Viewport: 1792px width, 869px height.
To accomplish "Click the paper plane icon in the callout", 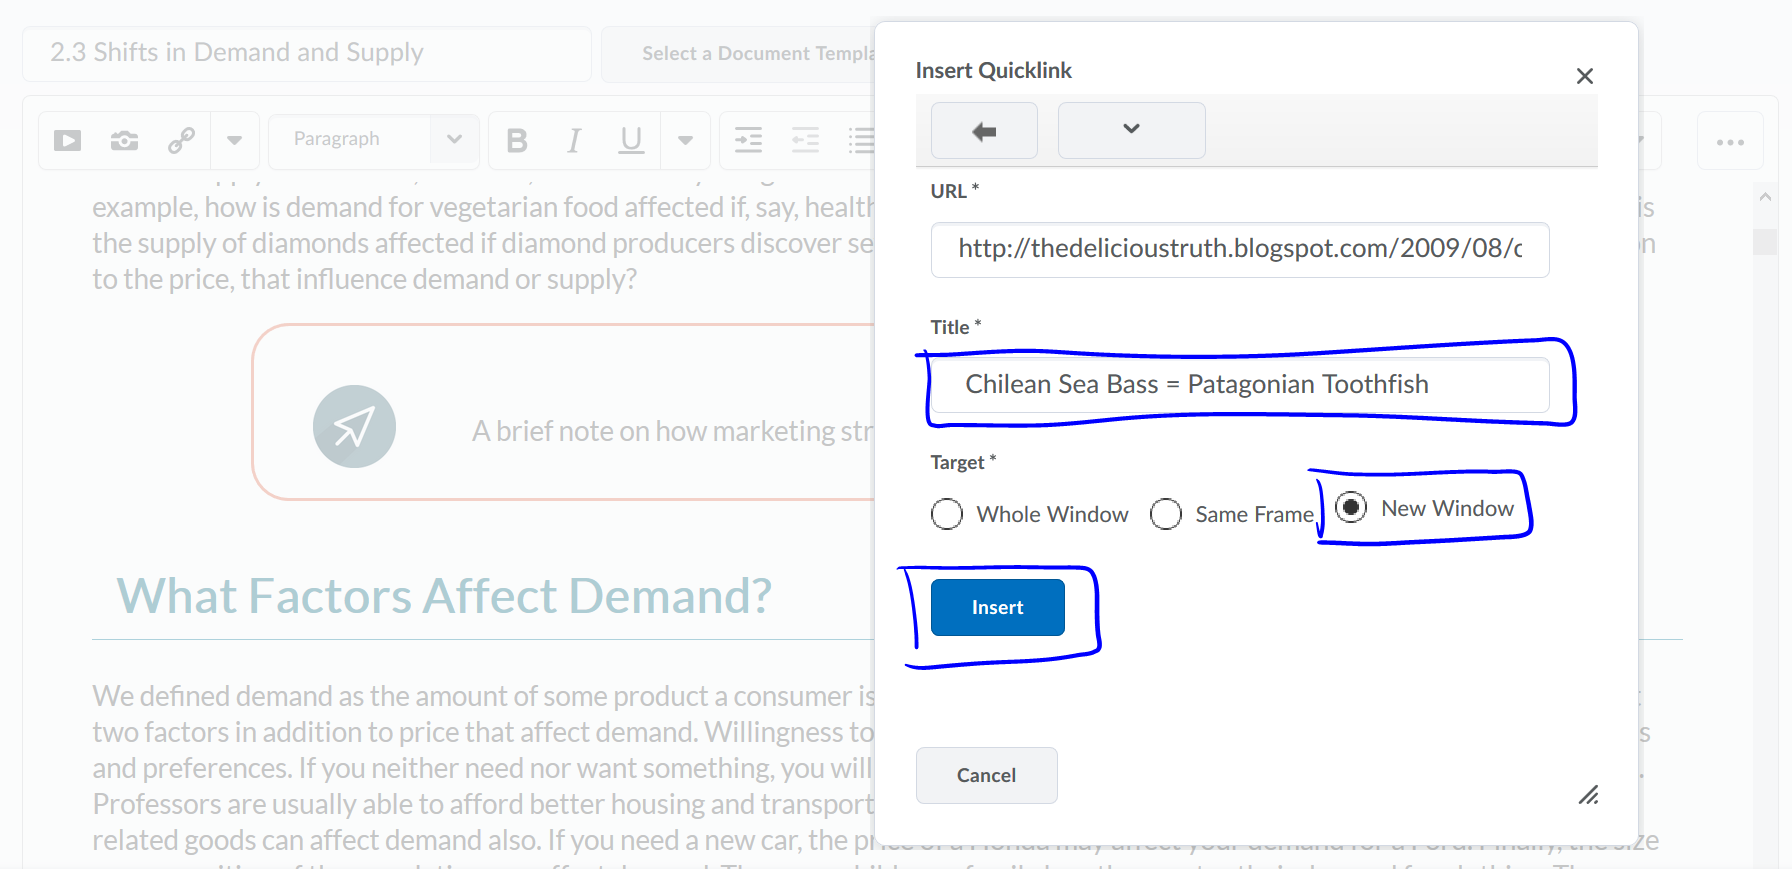I will [354, 427].
